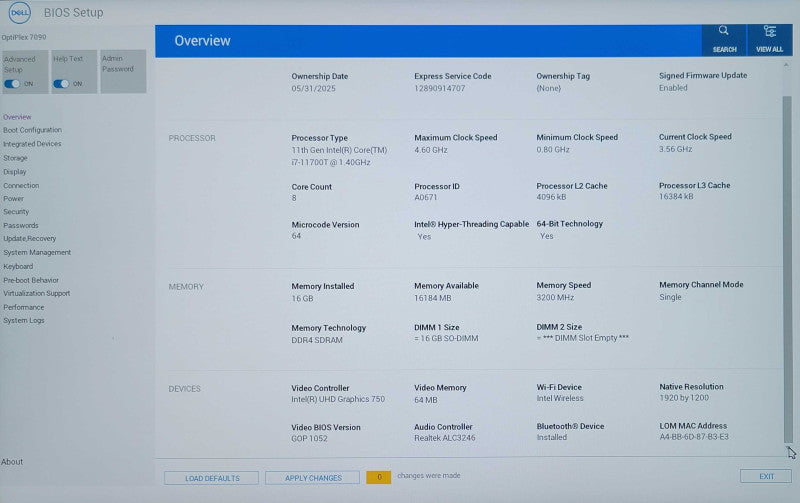Select Keyboard in the sidebar
The height and width of the screenshot is (503, 800).
[x=18, y=266]
